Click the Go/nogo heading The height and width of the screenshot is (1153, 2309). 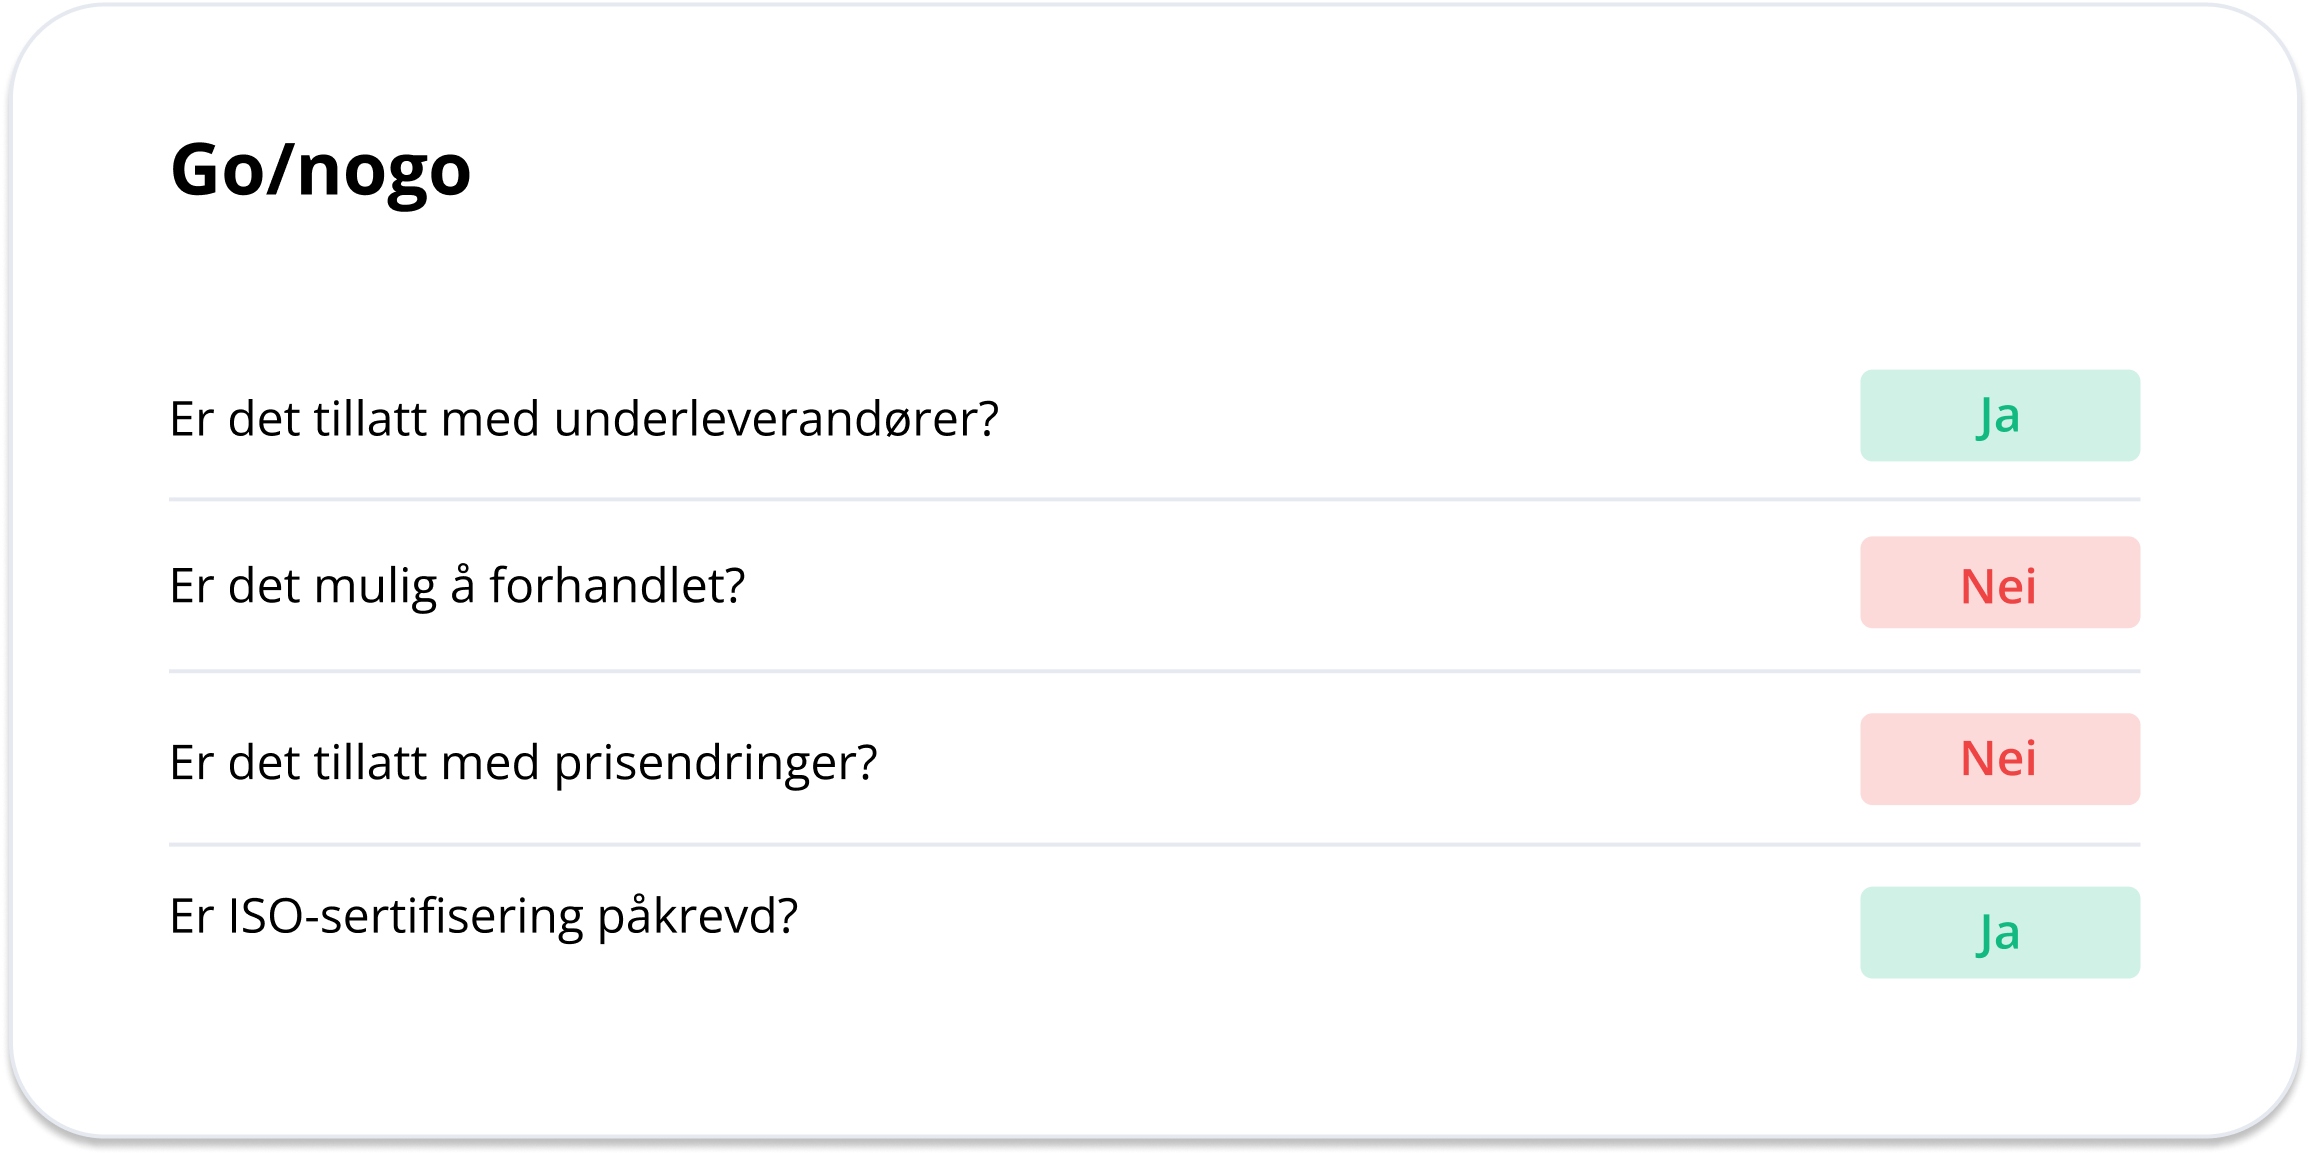click(320, 170)
